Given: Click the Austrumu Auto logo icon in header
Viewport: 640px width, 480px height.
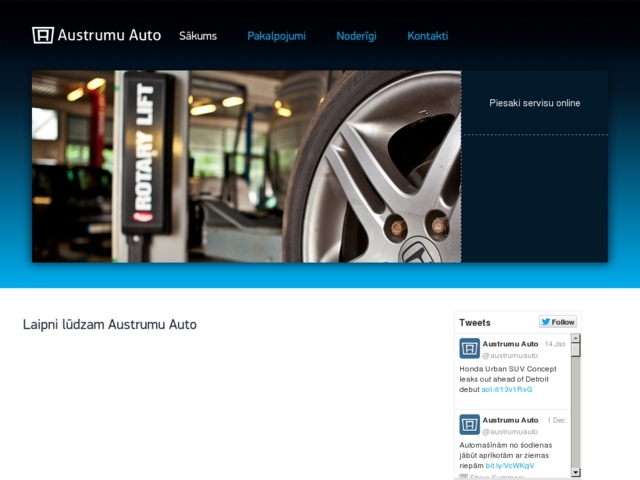Looking at the screenshot, I should [43, 35].
